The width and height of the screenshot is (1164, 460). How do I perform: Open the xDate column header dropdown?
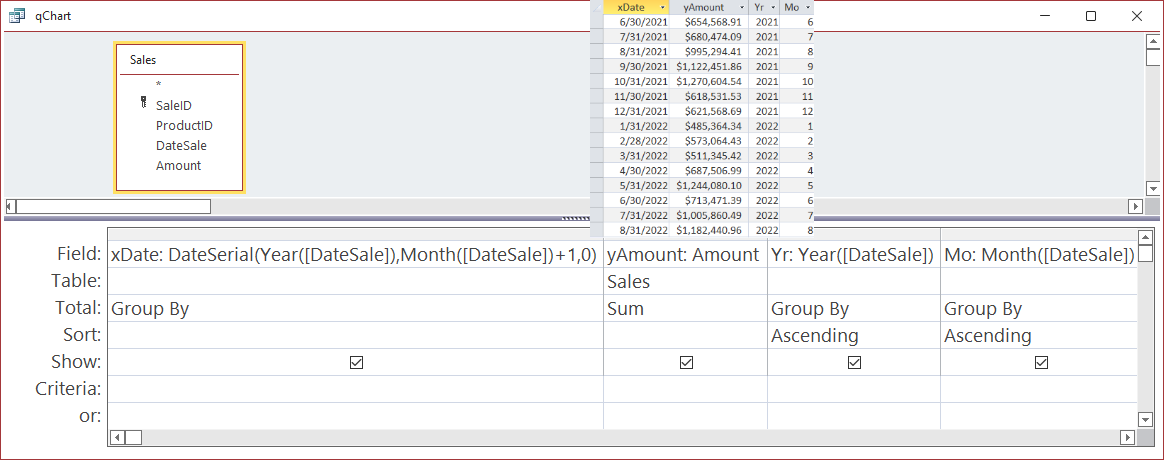point(661,7)
